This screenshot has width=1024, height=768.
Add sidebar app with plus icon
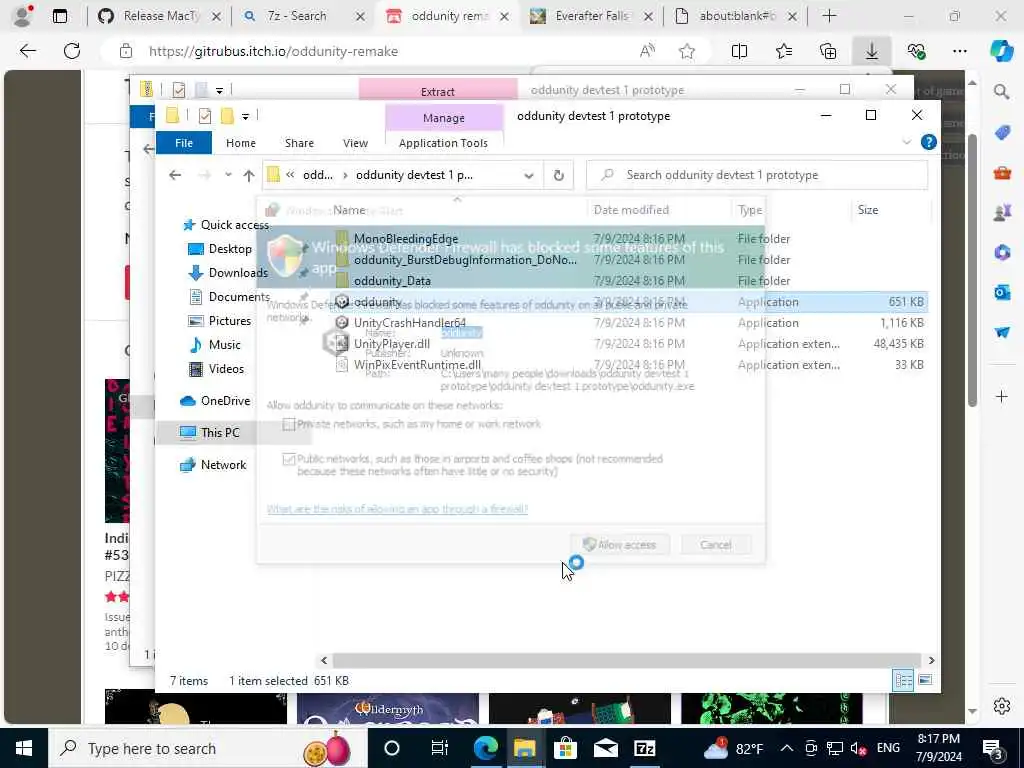[1002, 396]
